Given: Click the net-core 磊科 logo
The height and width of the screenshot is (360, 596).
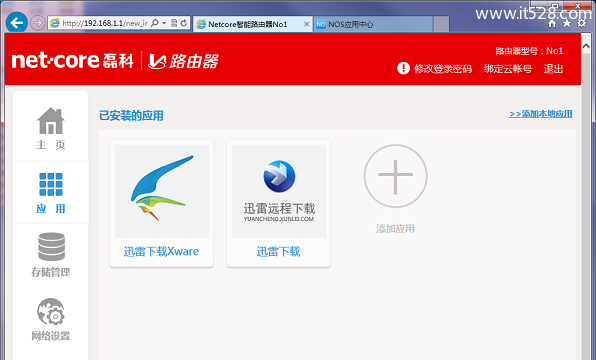Looking at the screenshot, I should [73, 60].
